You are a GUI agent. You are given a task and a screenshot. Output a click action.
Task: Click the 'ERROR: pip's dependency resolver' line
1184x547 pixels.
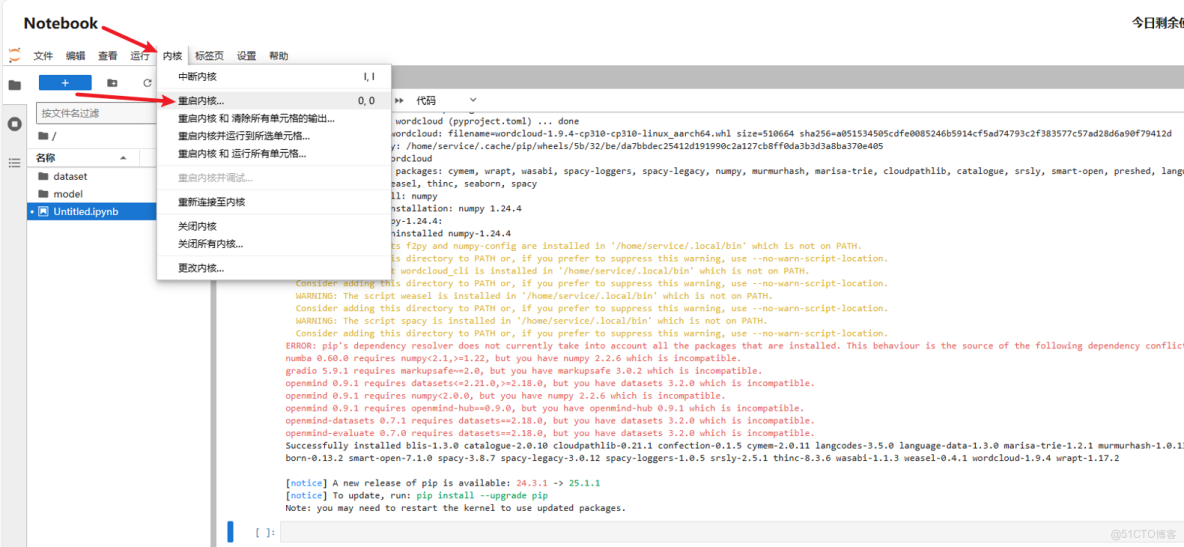coord(734,345)
